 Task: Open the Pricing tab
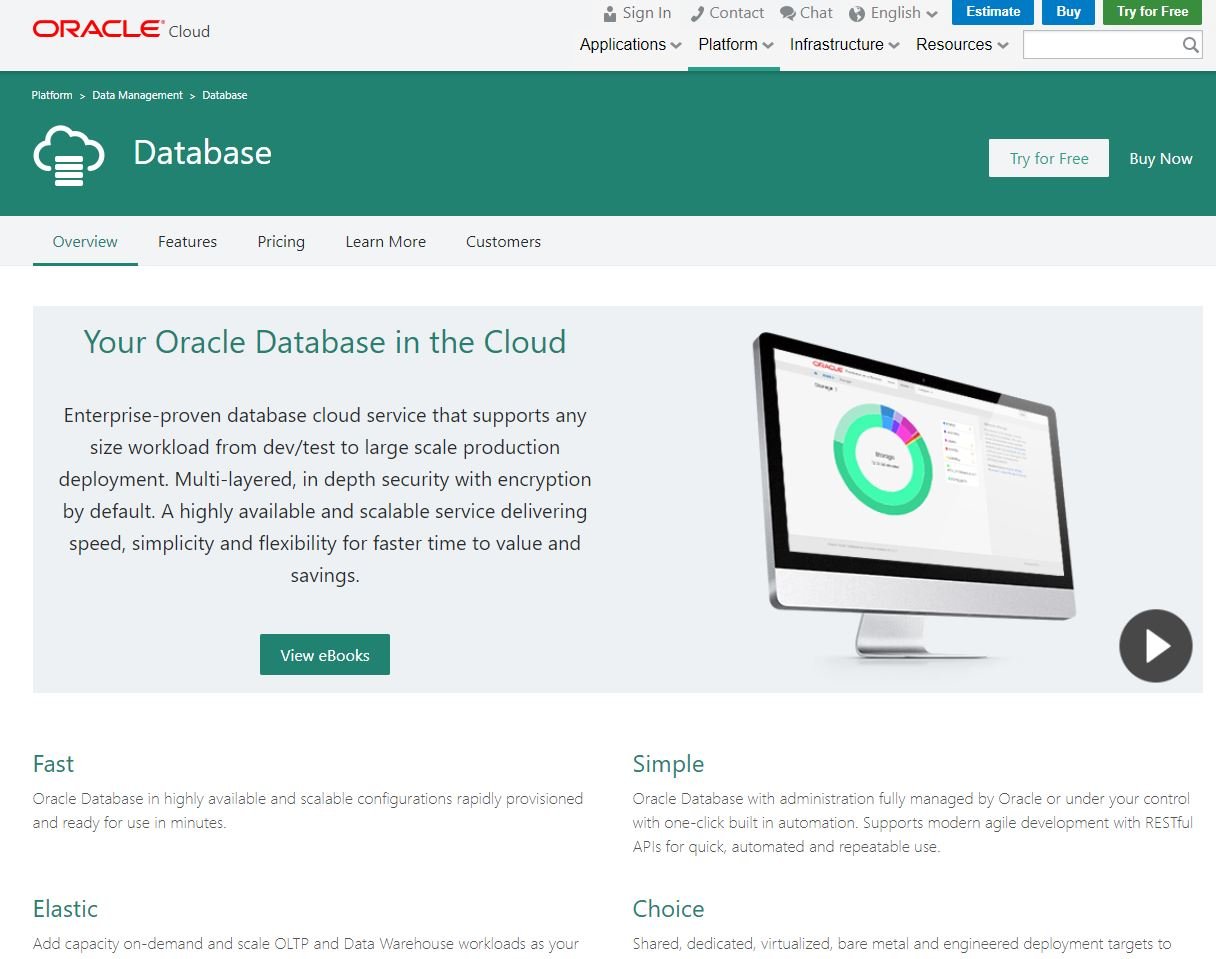(x=281, y=241)
